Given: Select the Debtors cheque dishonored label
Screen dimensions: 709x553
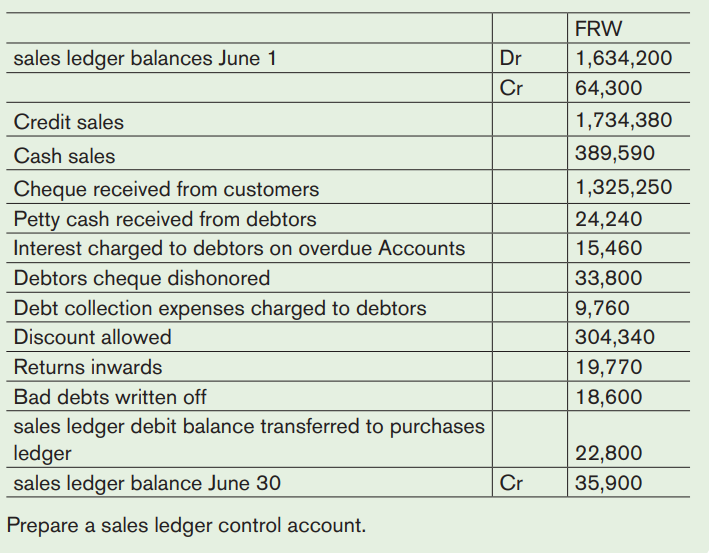Looking at the screenshot, I should tap(142, 278).
